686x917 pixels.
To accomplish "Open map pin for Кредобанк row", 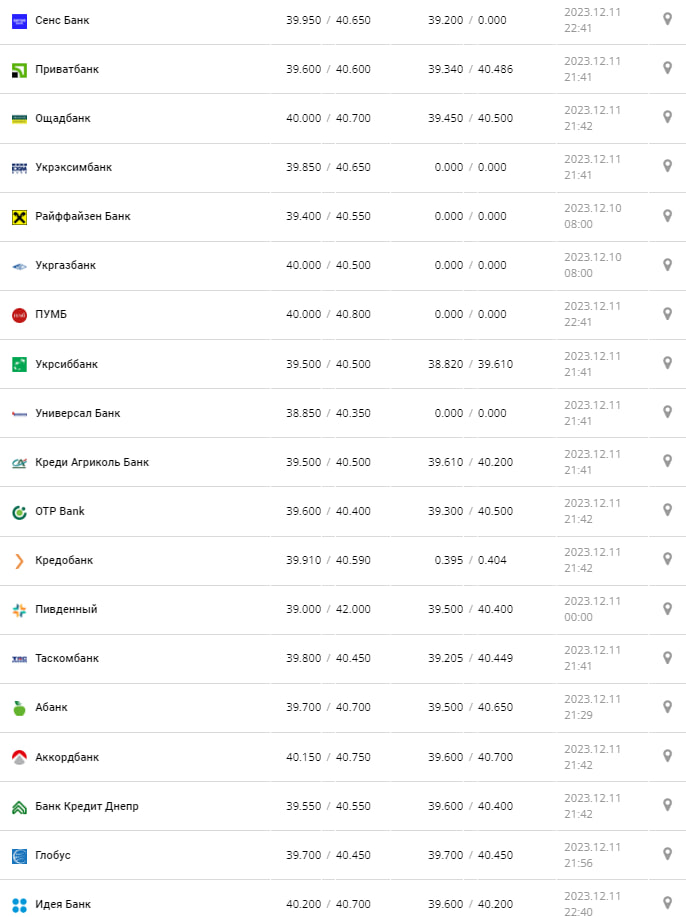I will (667, 559).
